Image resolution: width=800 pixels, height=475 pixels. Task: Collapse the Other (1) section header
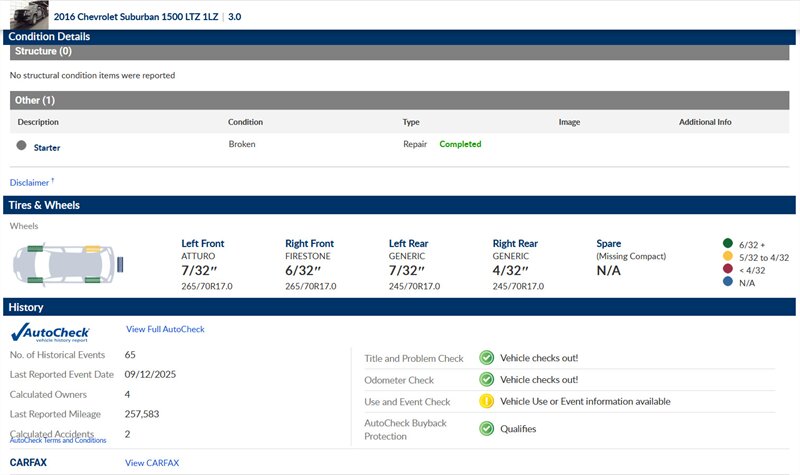click(398, 100)
